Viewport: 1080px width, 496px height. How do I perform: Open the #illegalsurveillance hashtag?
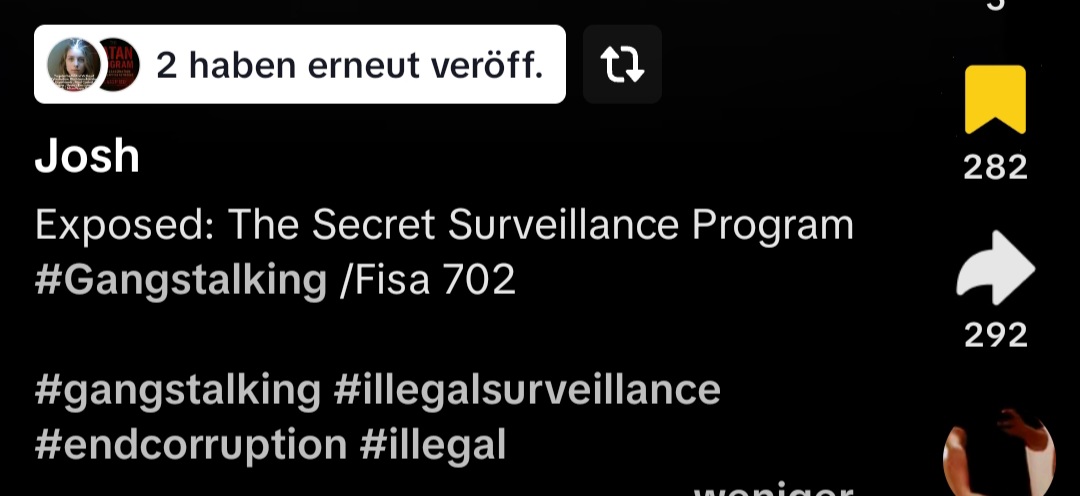527,389
